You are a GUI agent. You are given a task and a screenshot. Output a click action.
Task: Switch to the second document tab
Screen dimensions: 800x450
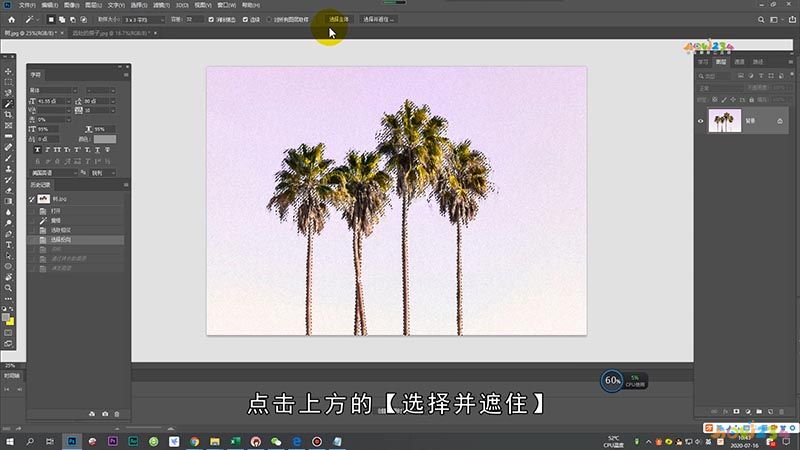pyautogui.click(x=112, y=33)
